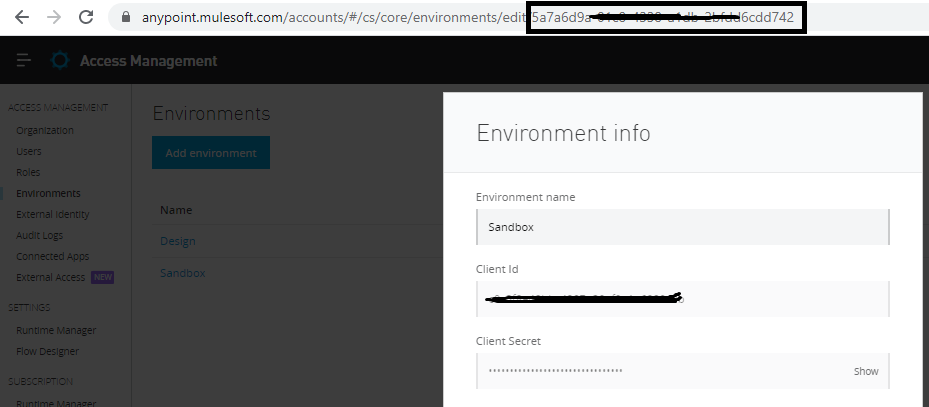This screenshot has width=929, height=407.
Task: Click the SETTINGS section label
Action: pos(29,307)
